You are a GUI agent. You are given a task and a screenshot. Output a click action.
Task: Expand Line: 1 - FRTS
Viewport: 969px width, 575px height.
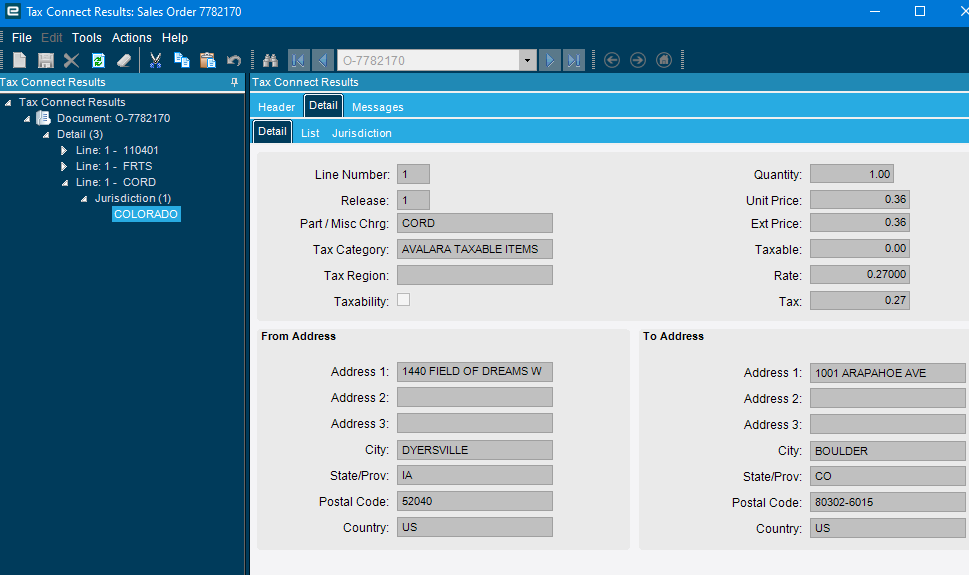[x=64, y=166]
